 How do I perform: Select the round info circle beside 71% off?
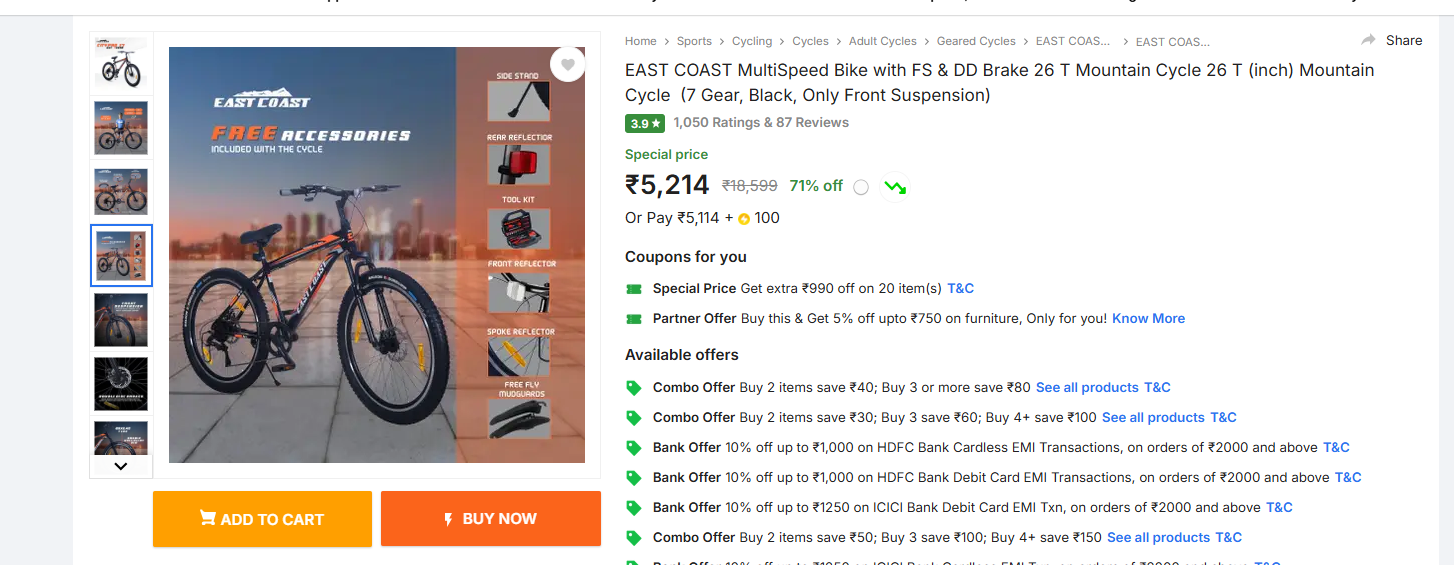pos(861,187)
